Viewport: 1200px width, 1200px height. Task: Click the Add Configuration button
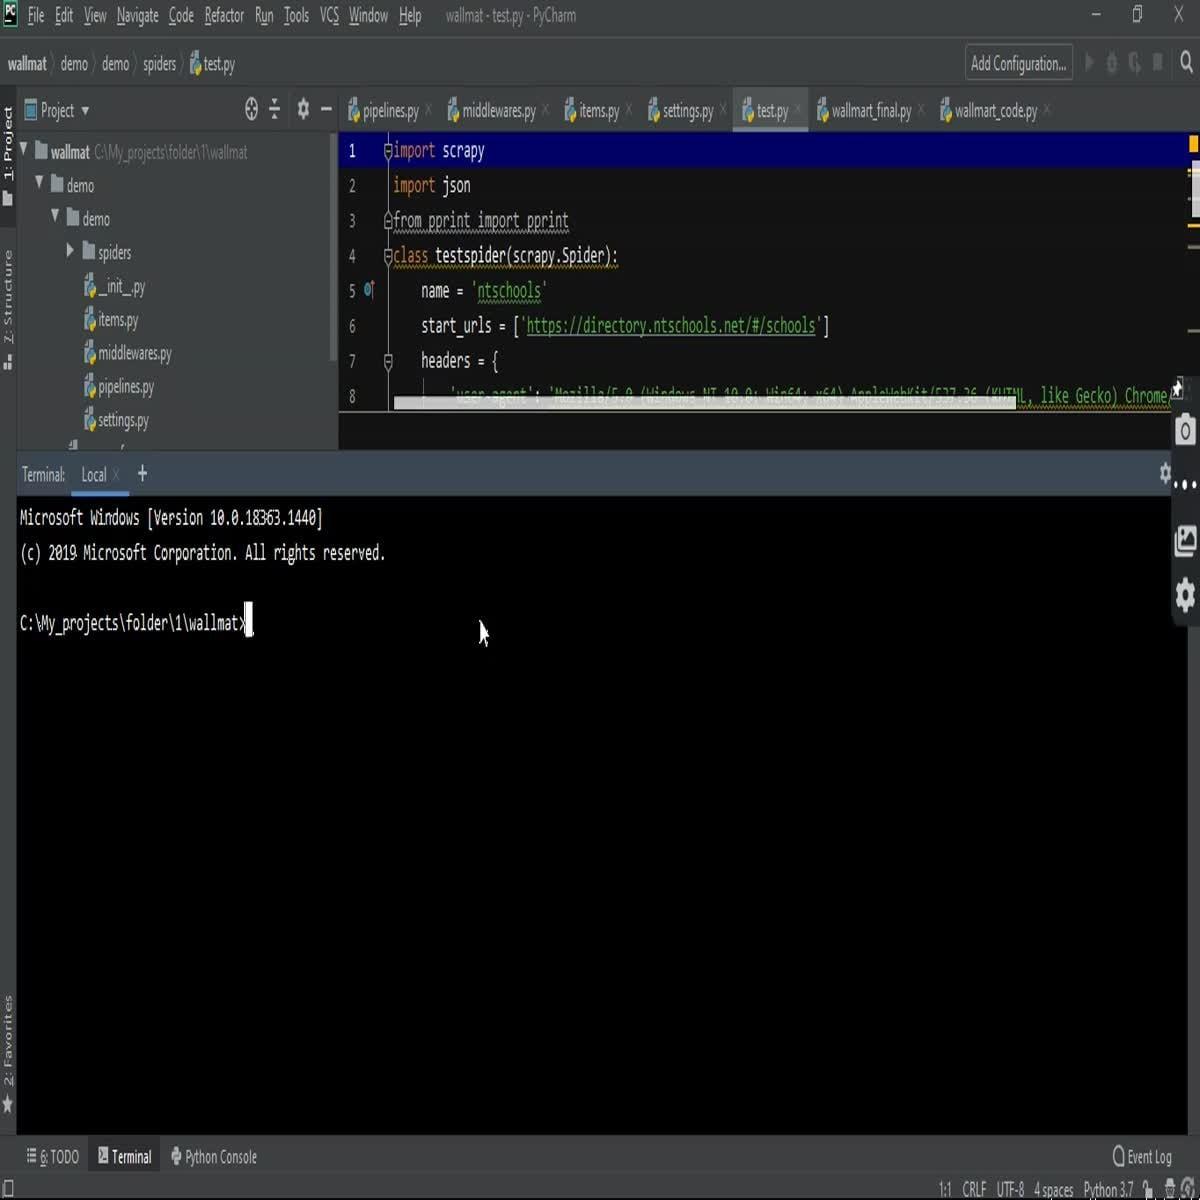tap(1018, 63)
